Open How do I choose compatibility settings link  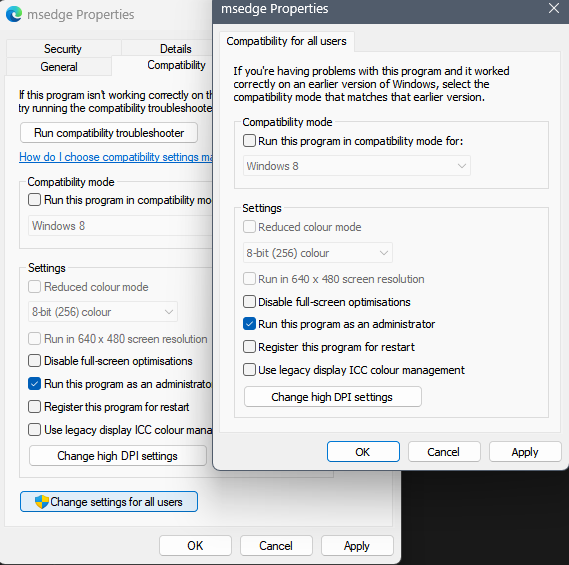(116, 157)
